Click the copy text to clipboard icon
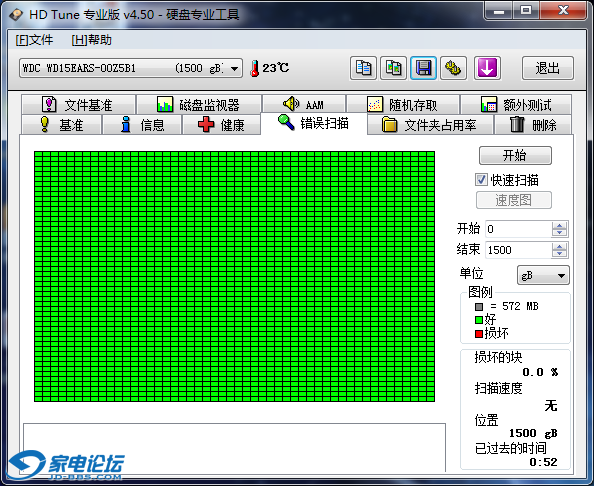The image size is (594, 486). click(363, 68)
